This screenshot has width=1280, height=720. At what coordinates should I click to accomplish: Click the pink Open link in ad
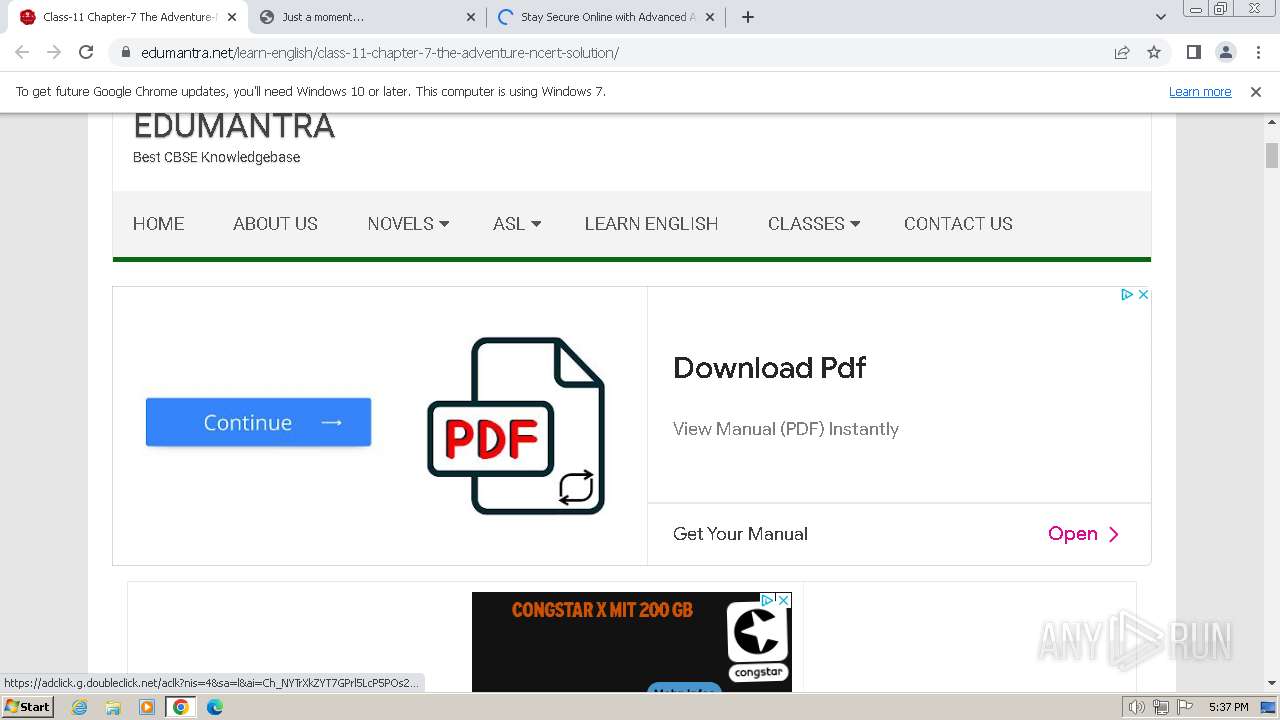(x=1084, y=534)
